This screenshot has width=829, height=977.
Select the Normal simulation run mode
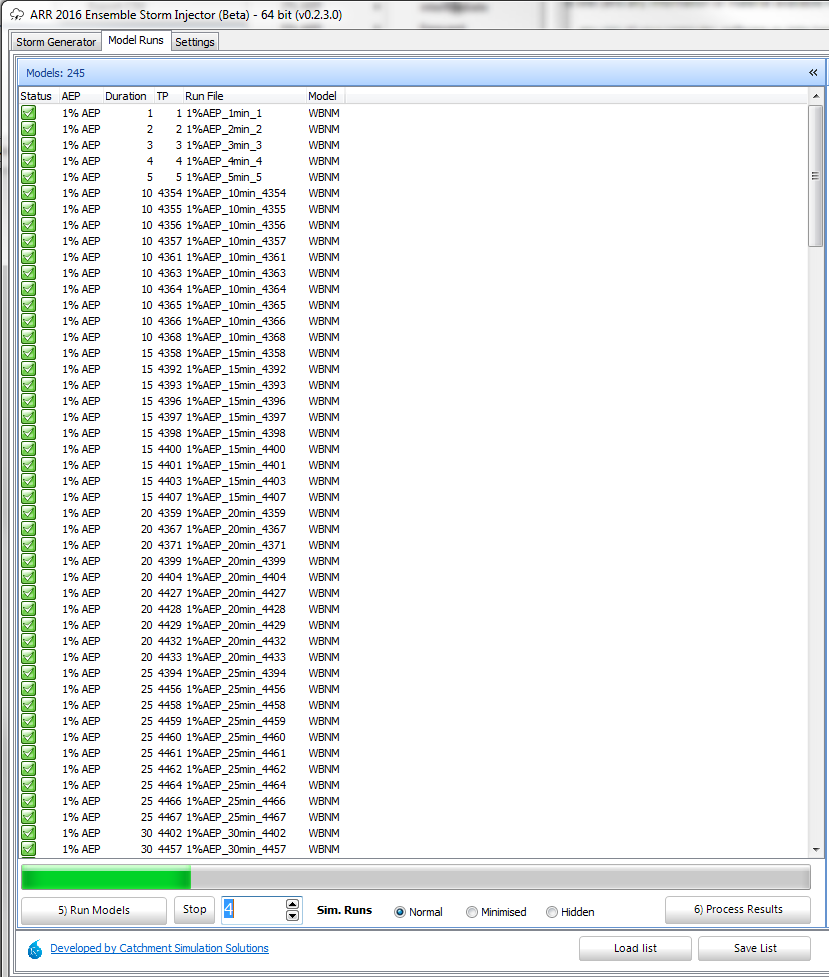[x=401, y=912]
